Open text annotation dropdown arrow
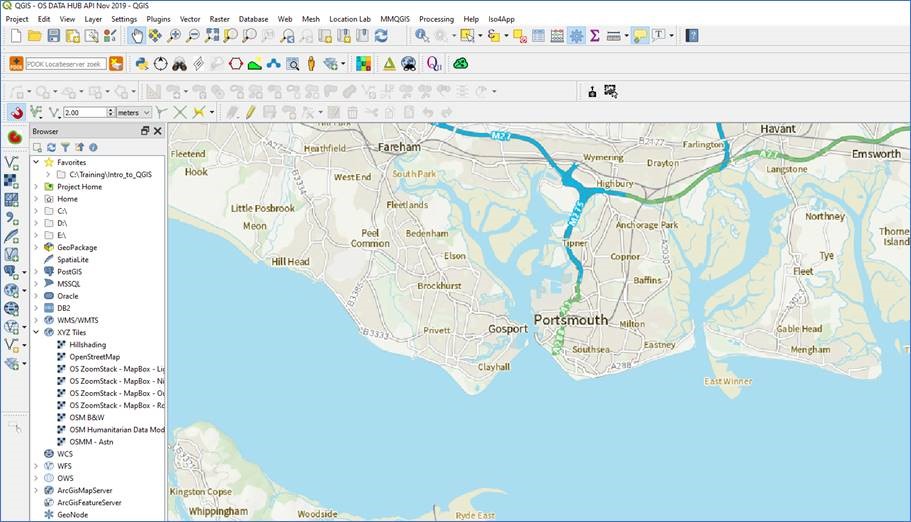 (x=672, y=36)
